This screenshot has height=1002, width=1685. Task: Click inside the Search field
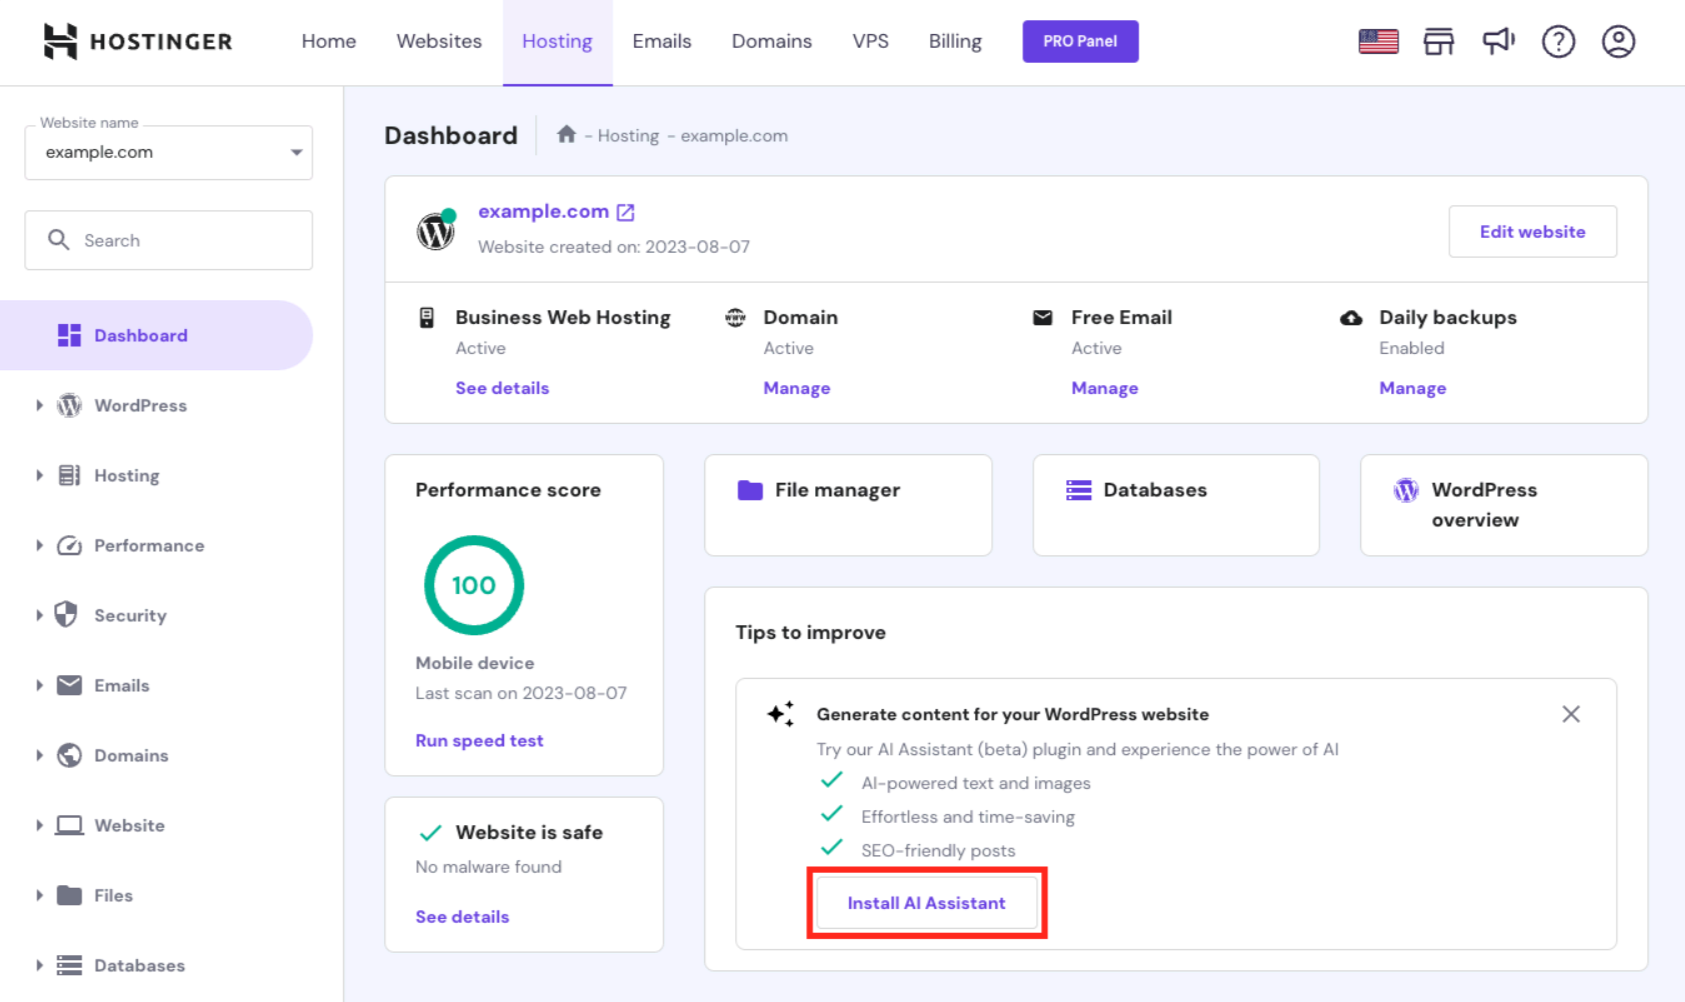point(168,240)
